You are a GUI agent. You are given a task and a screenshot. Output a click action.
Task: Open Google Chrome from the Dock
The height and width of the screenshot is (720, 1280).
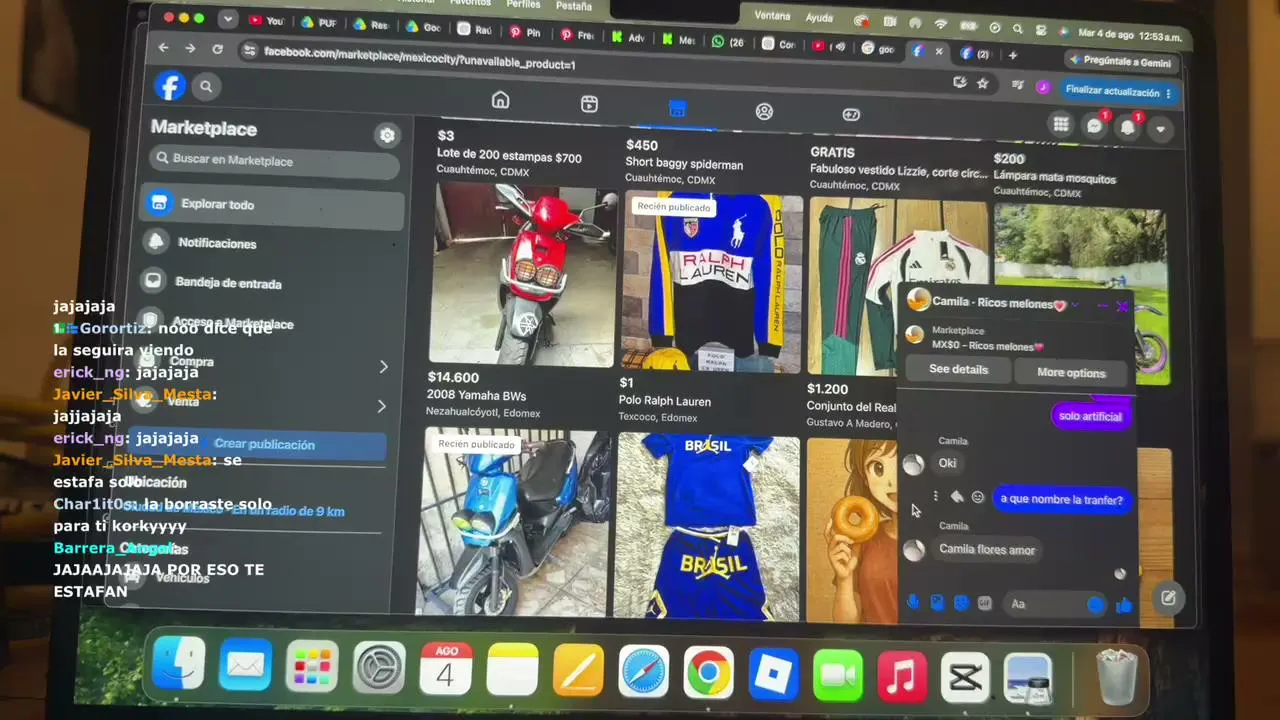[708, 672]
